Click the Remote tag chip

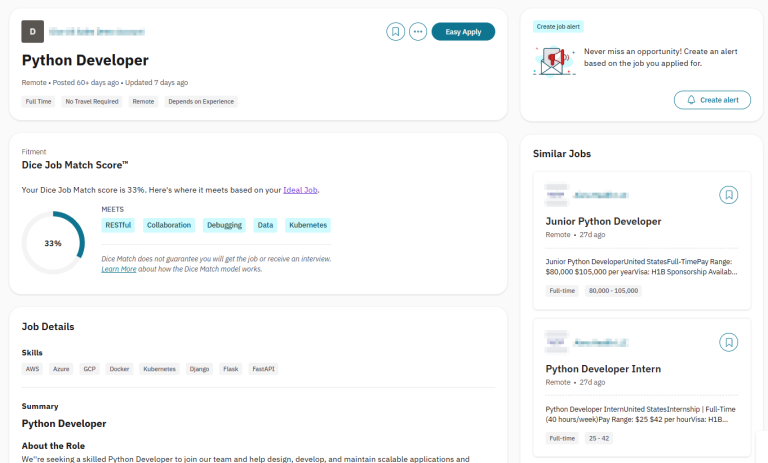coord(144,101)
